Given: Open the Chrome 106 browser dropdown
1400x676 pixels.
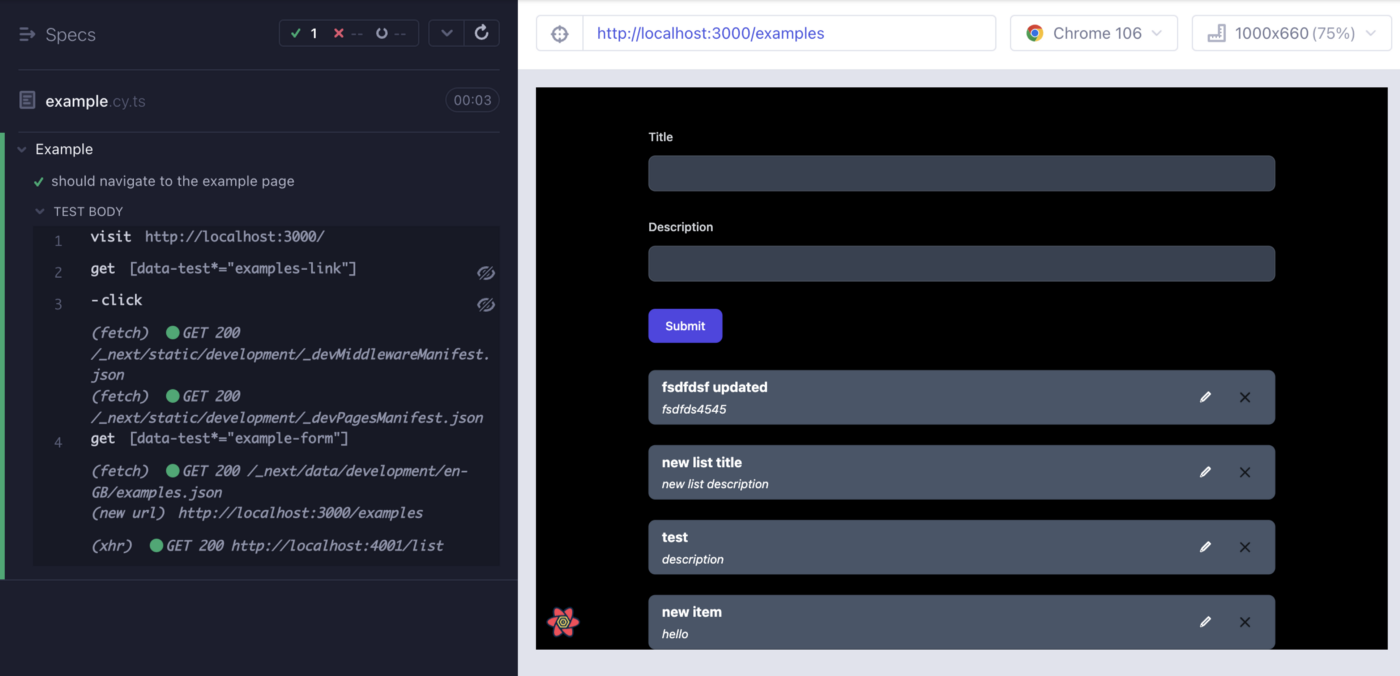Looking at the screenshot, I should pos(1094,33).
